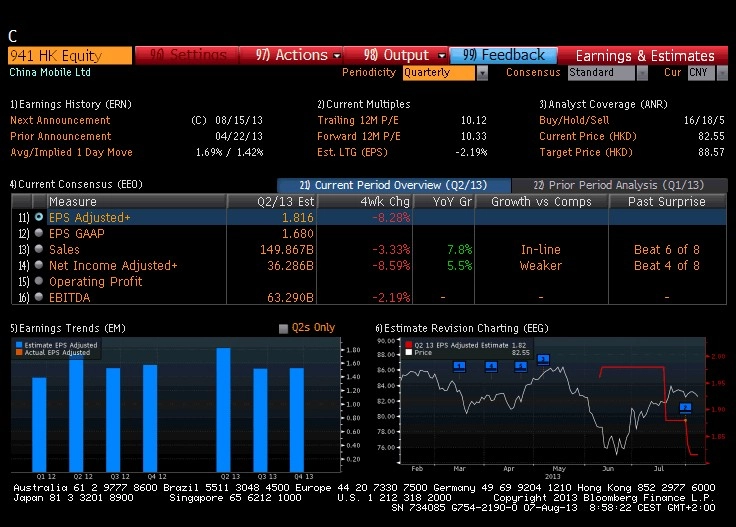This screenshot has height=527, width=736.
Task: Select the Sales measure radio button
Action: point(39,249)
